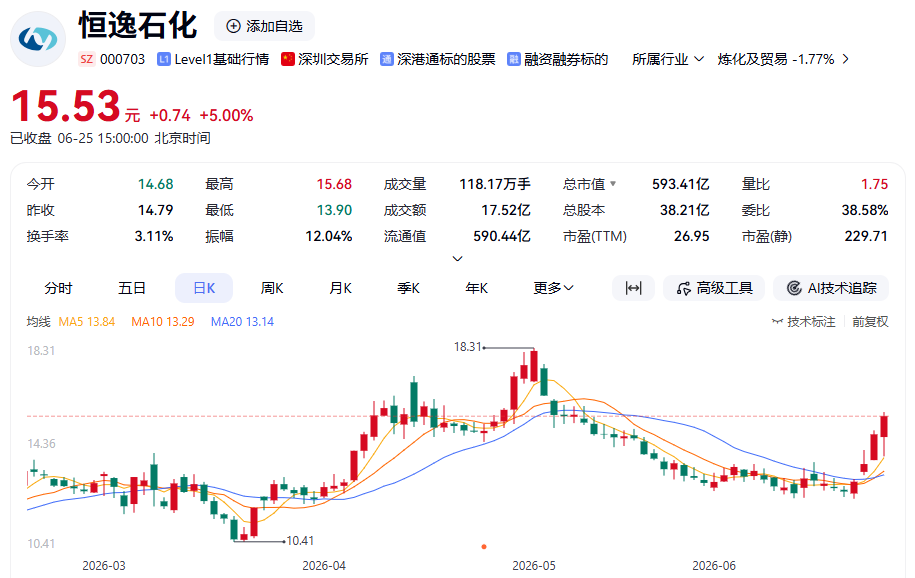Select the 年K chart tab
The height and width of the screenshot is (578, 915).
[477, 288]
